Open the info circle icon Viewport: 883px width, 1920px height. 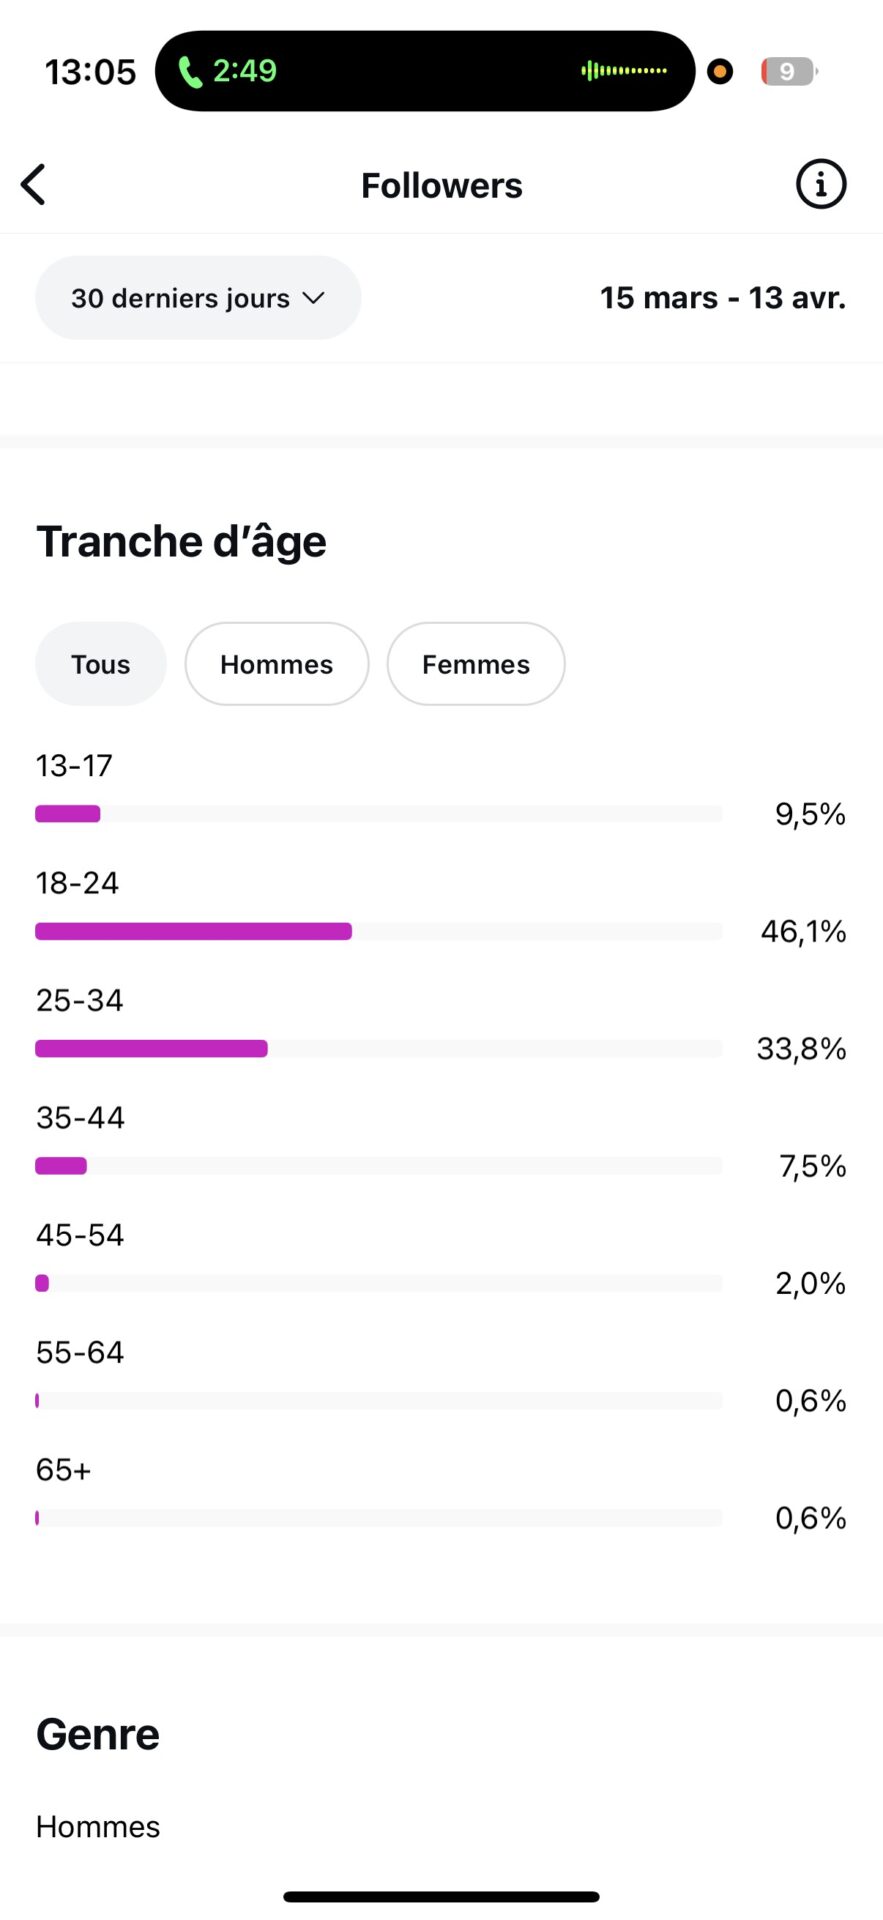coord(820,185)
